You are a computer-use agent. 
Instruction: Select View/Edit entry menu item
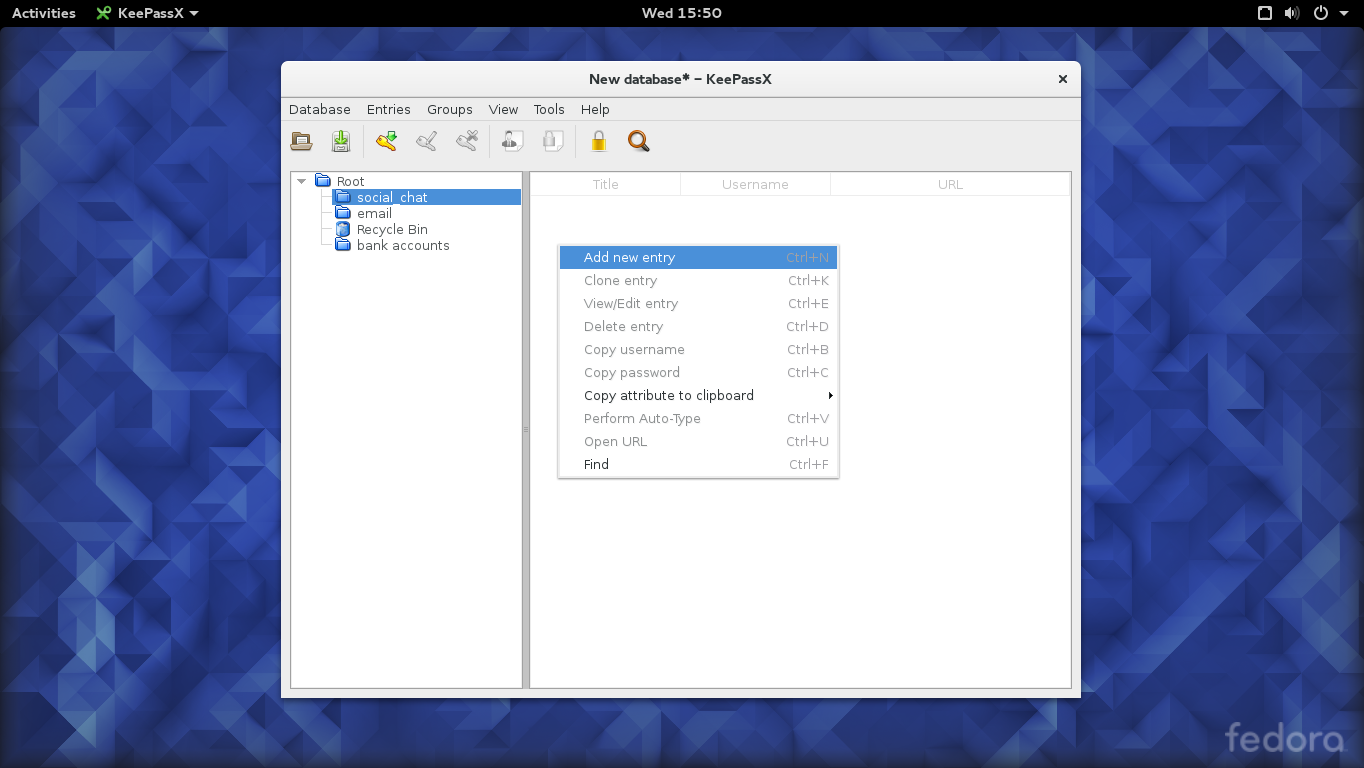click(698, 304)
